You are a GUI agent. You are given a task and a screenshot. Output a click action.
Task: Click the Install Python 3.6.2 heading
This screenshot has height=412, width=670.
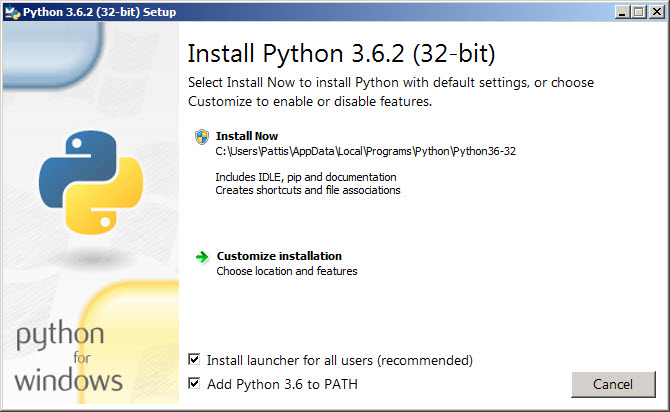tap(342, 52)
